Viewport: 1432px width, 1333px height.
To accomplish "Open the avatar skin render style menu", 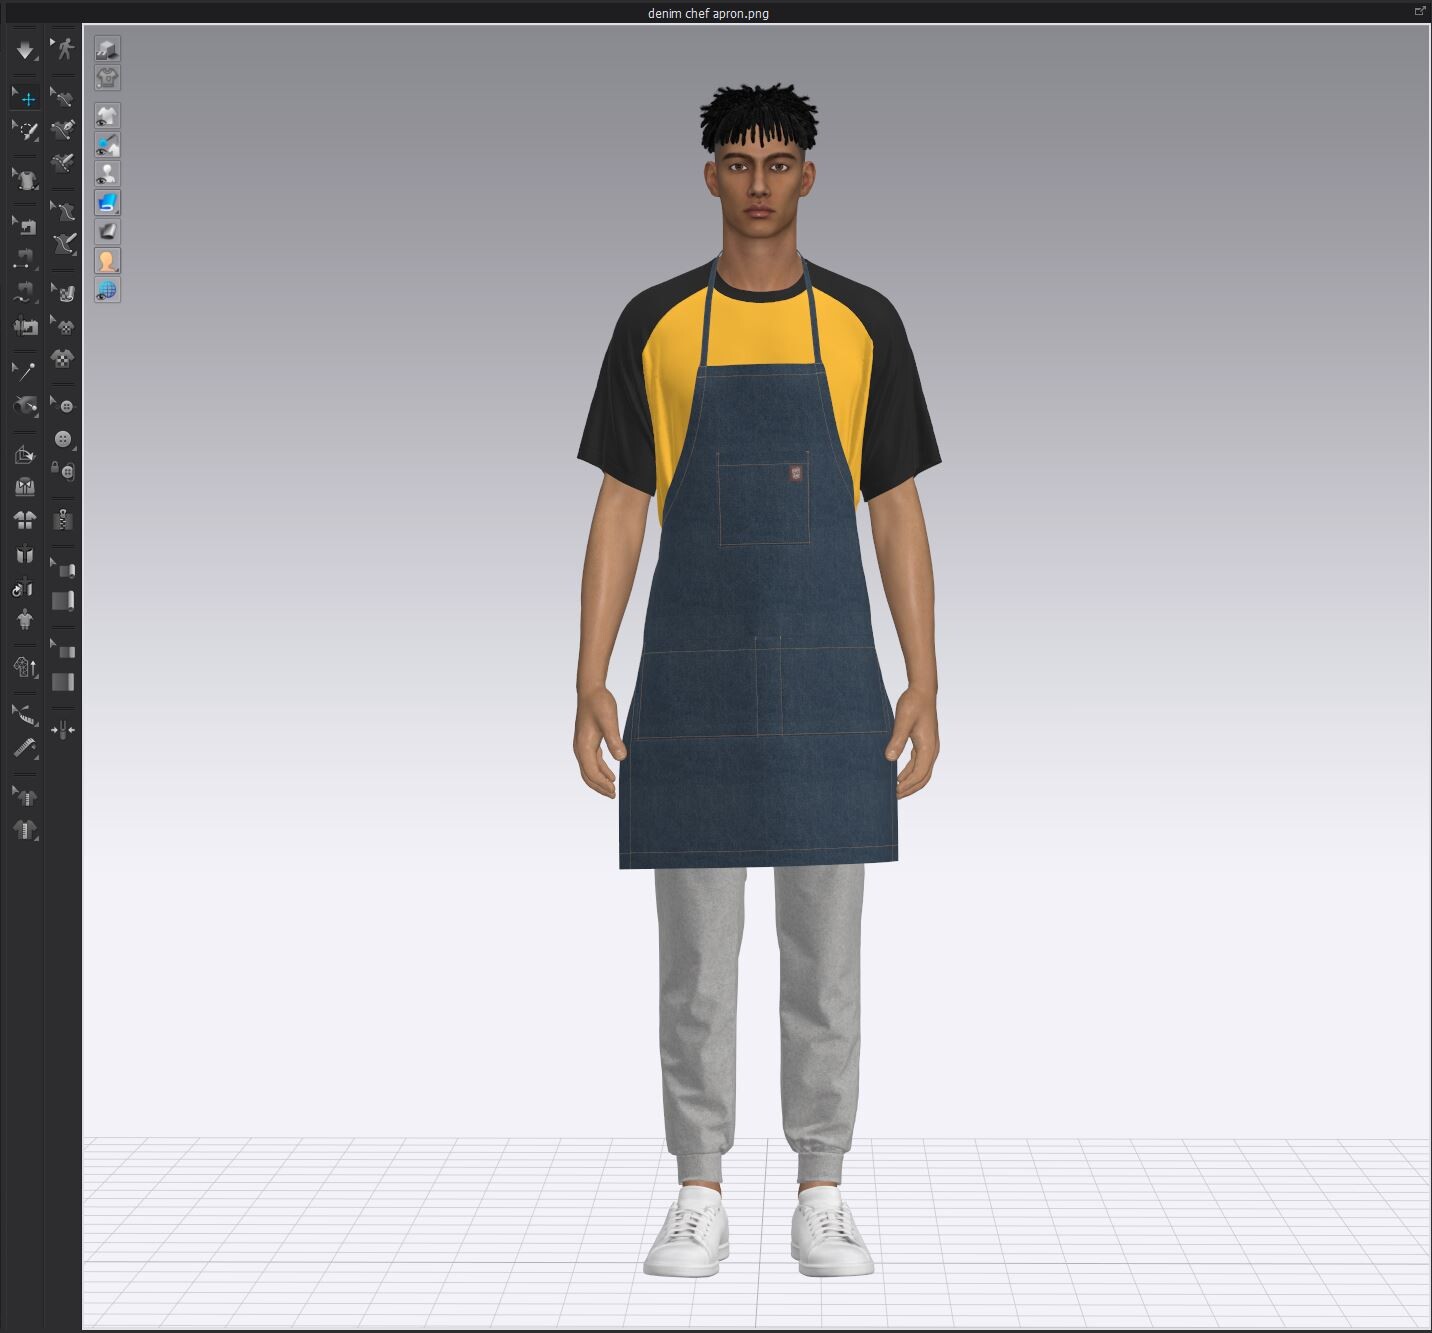I will coord(107,261).
